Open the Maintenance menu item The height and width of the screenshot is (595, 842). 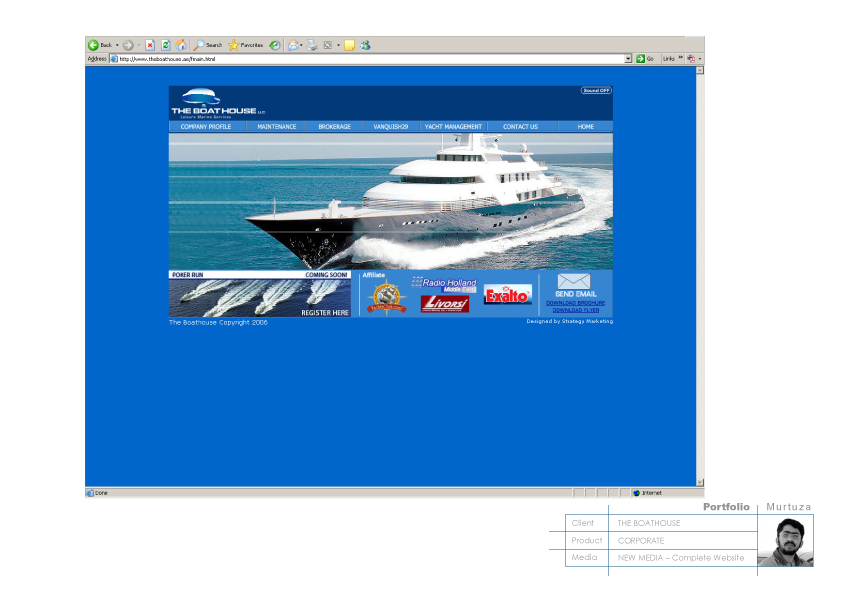[x=277, y=127]
